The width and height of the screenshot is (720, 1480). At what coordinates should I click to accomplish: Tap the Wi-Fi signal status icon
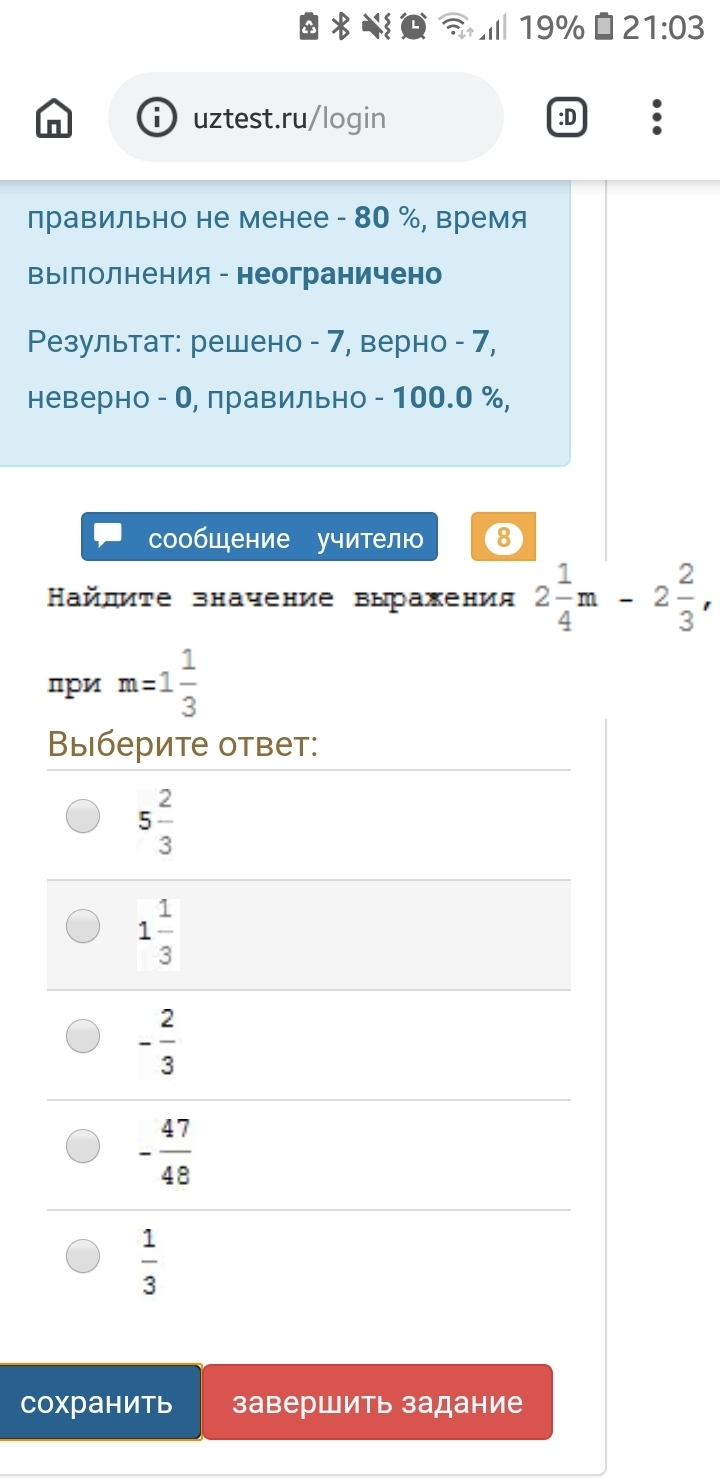pyautogui.click(x=457, y=27)
